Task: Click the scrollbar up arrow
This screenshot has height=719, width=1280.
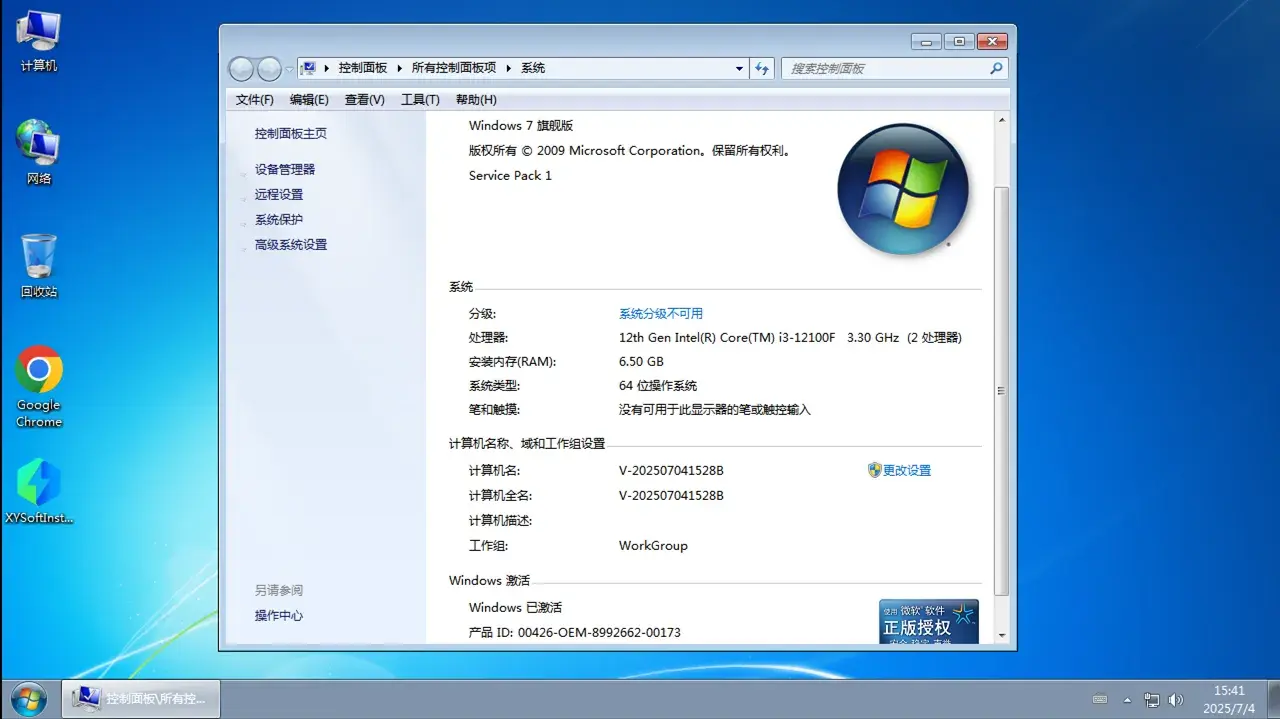Action: (x=1002, y=120)
